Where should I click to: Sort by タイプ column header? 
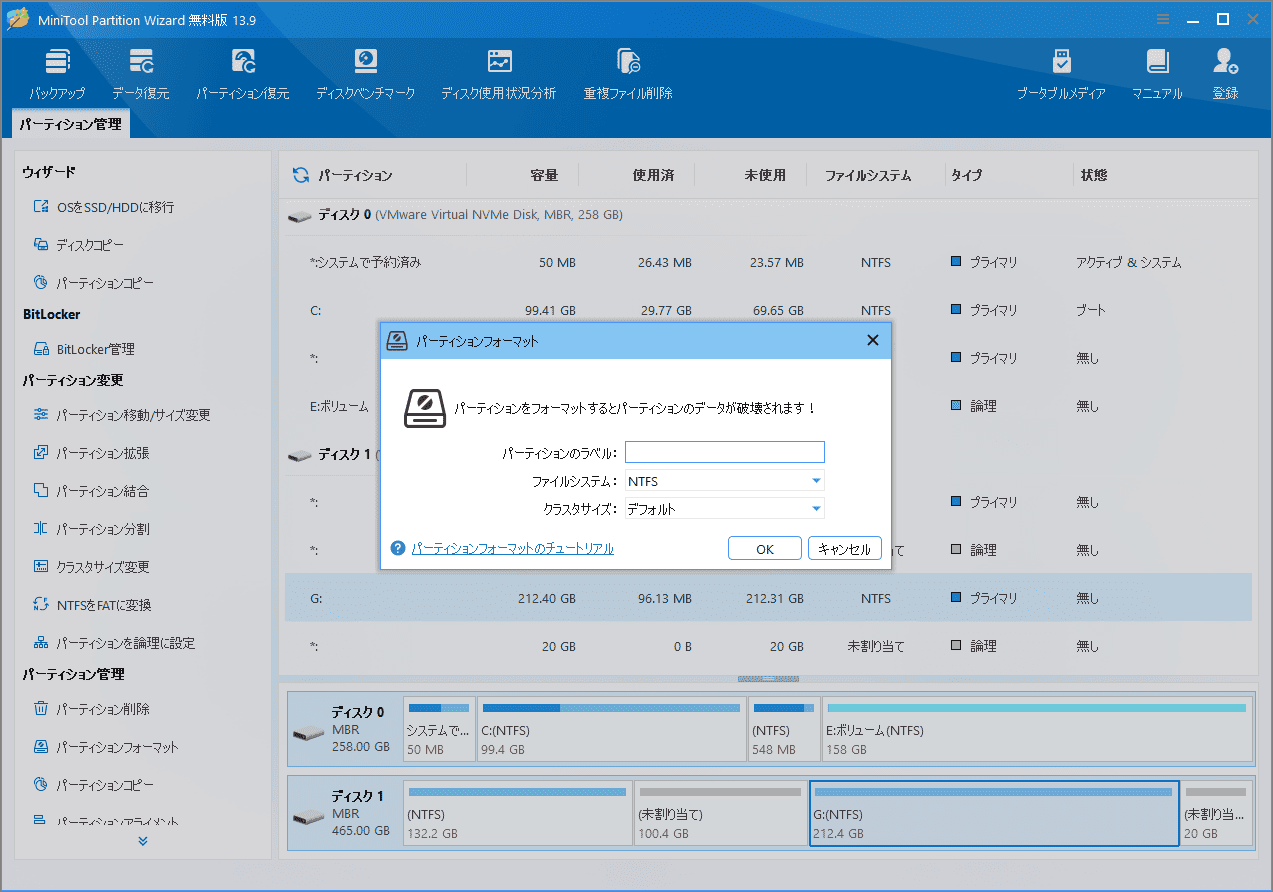tap(966, 175)
